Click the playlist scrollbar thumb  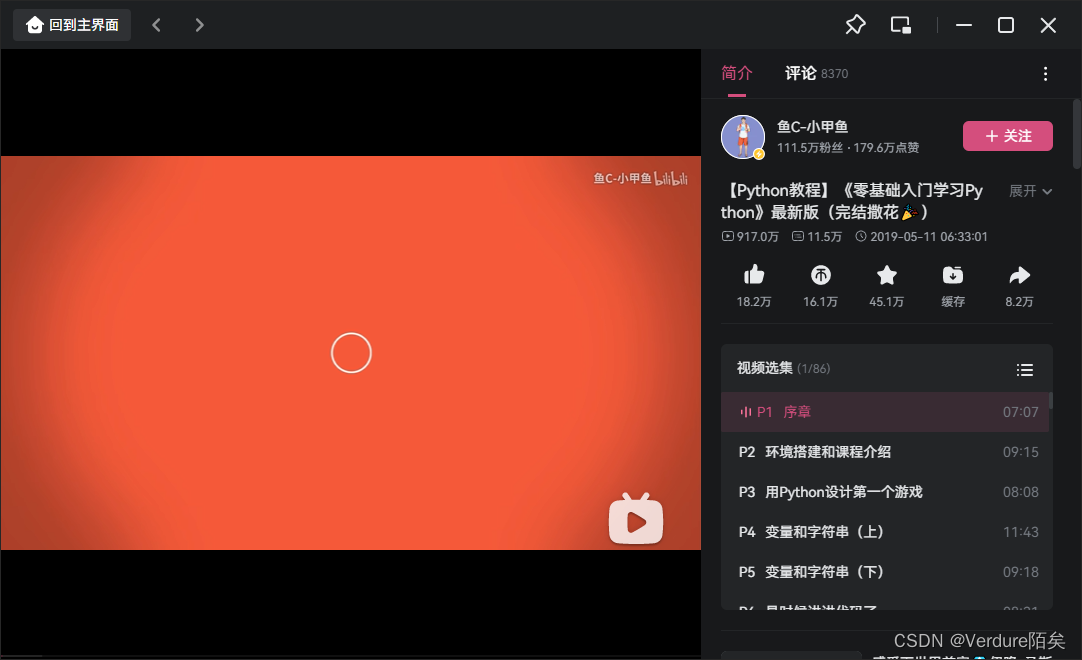click(x=1051, y=401)
